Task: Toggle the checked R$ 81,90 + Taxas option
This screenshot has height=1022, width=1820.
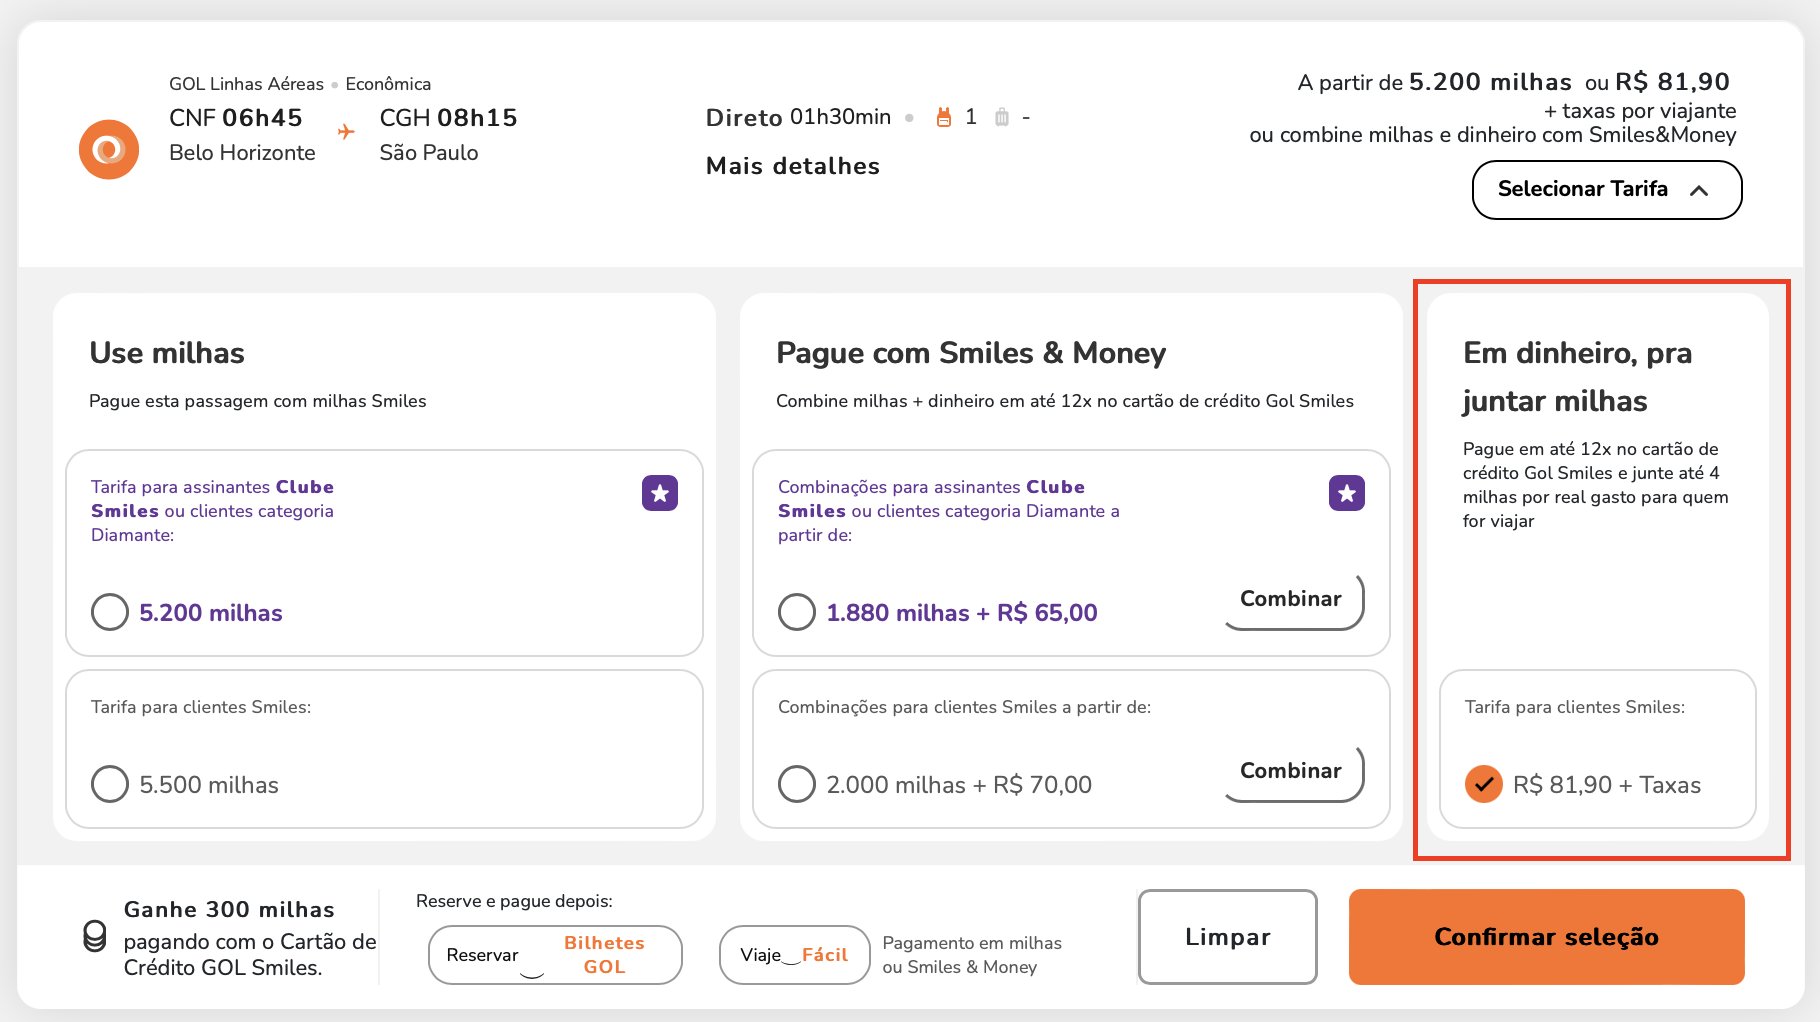Action: point(1484,784)
